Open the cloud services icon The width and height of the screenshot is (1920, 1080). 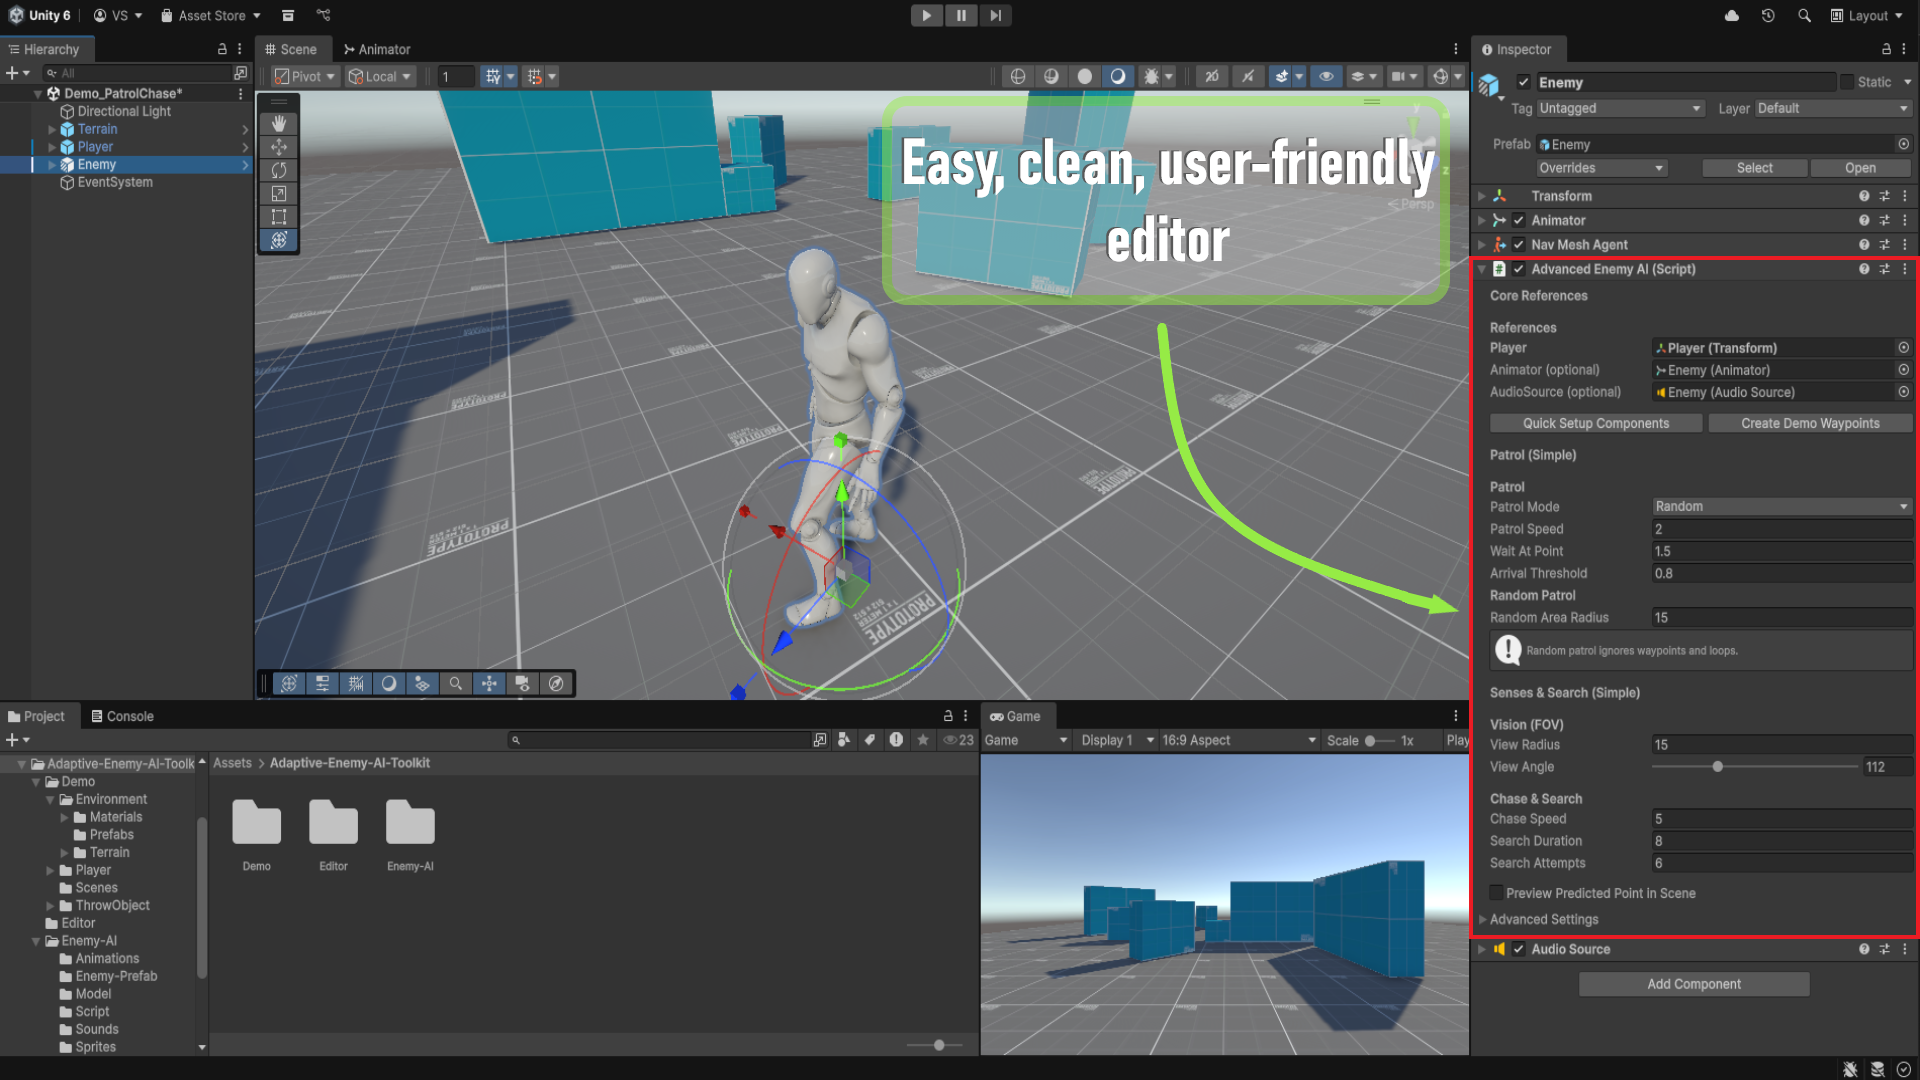click(1732, 15)
